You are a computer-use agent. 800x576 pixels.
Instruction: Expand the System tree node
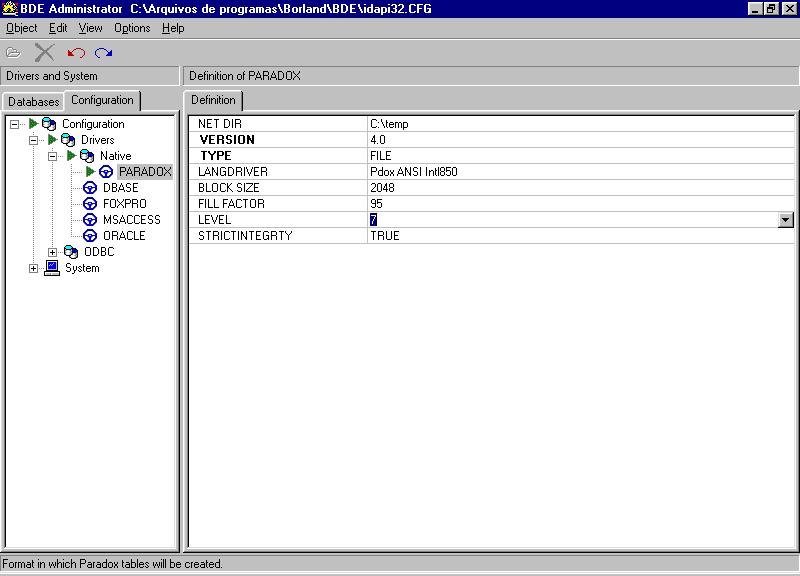pyautogui.click(x=33, y=268)
